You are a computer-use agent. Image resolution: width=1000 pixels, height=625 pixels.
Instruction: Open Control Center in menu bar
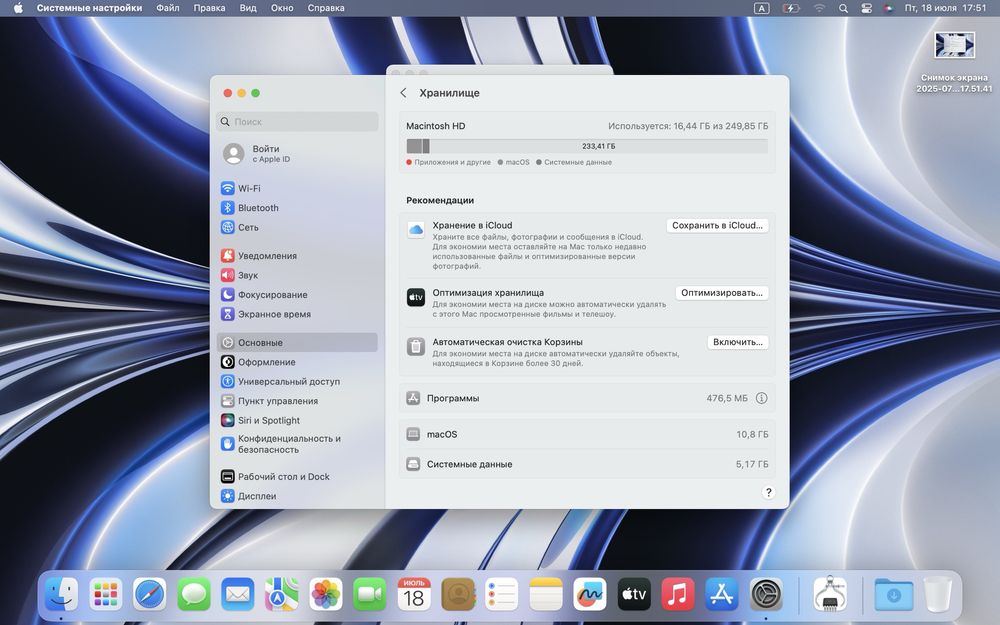pos(866,8)
